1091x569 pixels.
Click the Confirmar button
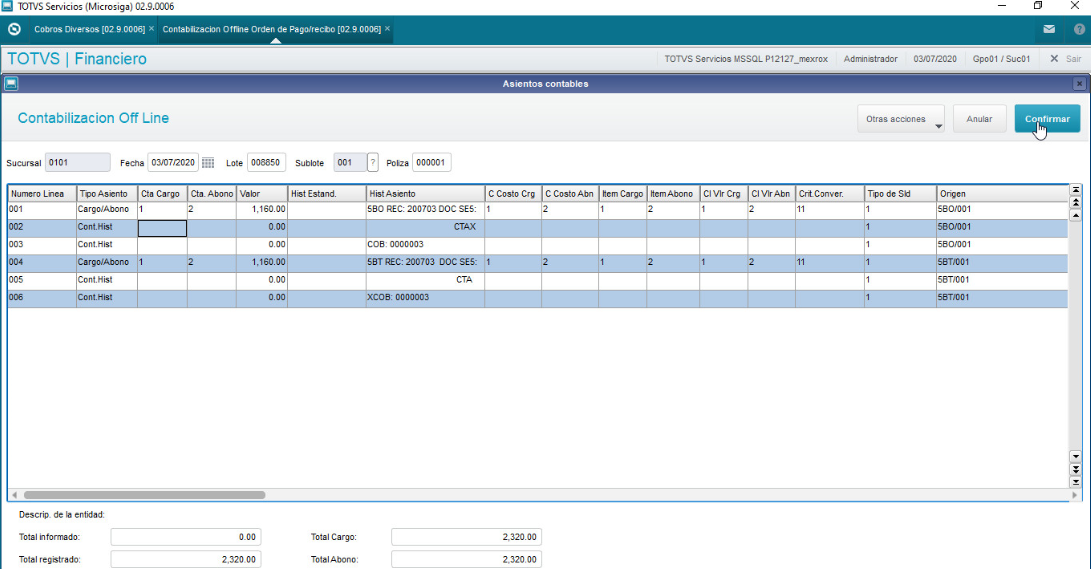click(1047, 119)
